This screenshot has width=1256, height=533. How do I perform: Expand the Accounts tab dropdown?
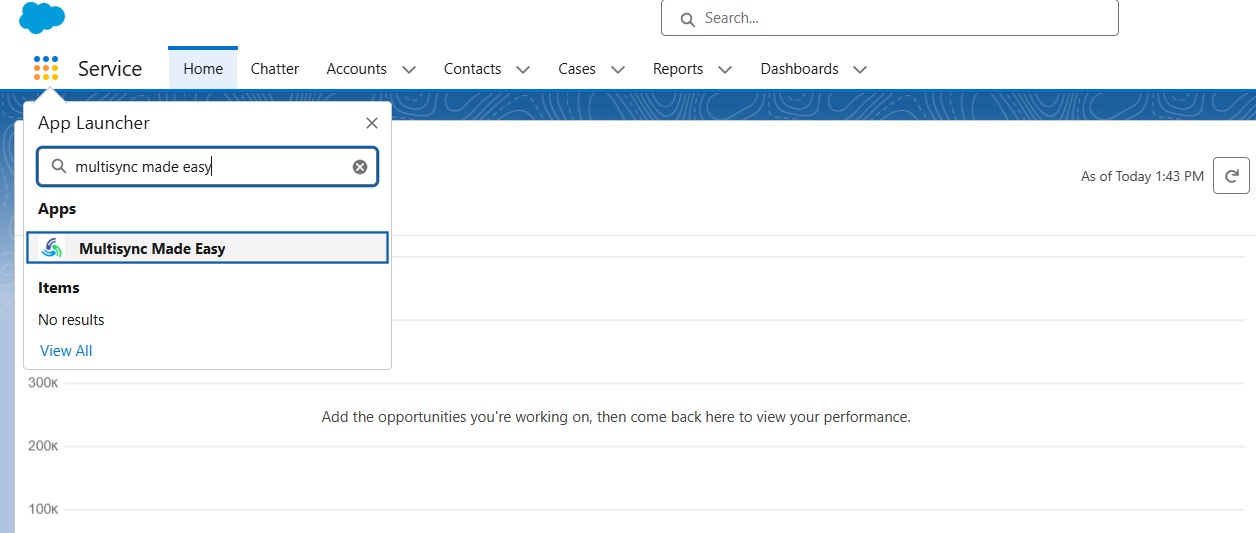(x=408, y=69)
